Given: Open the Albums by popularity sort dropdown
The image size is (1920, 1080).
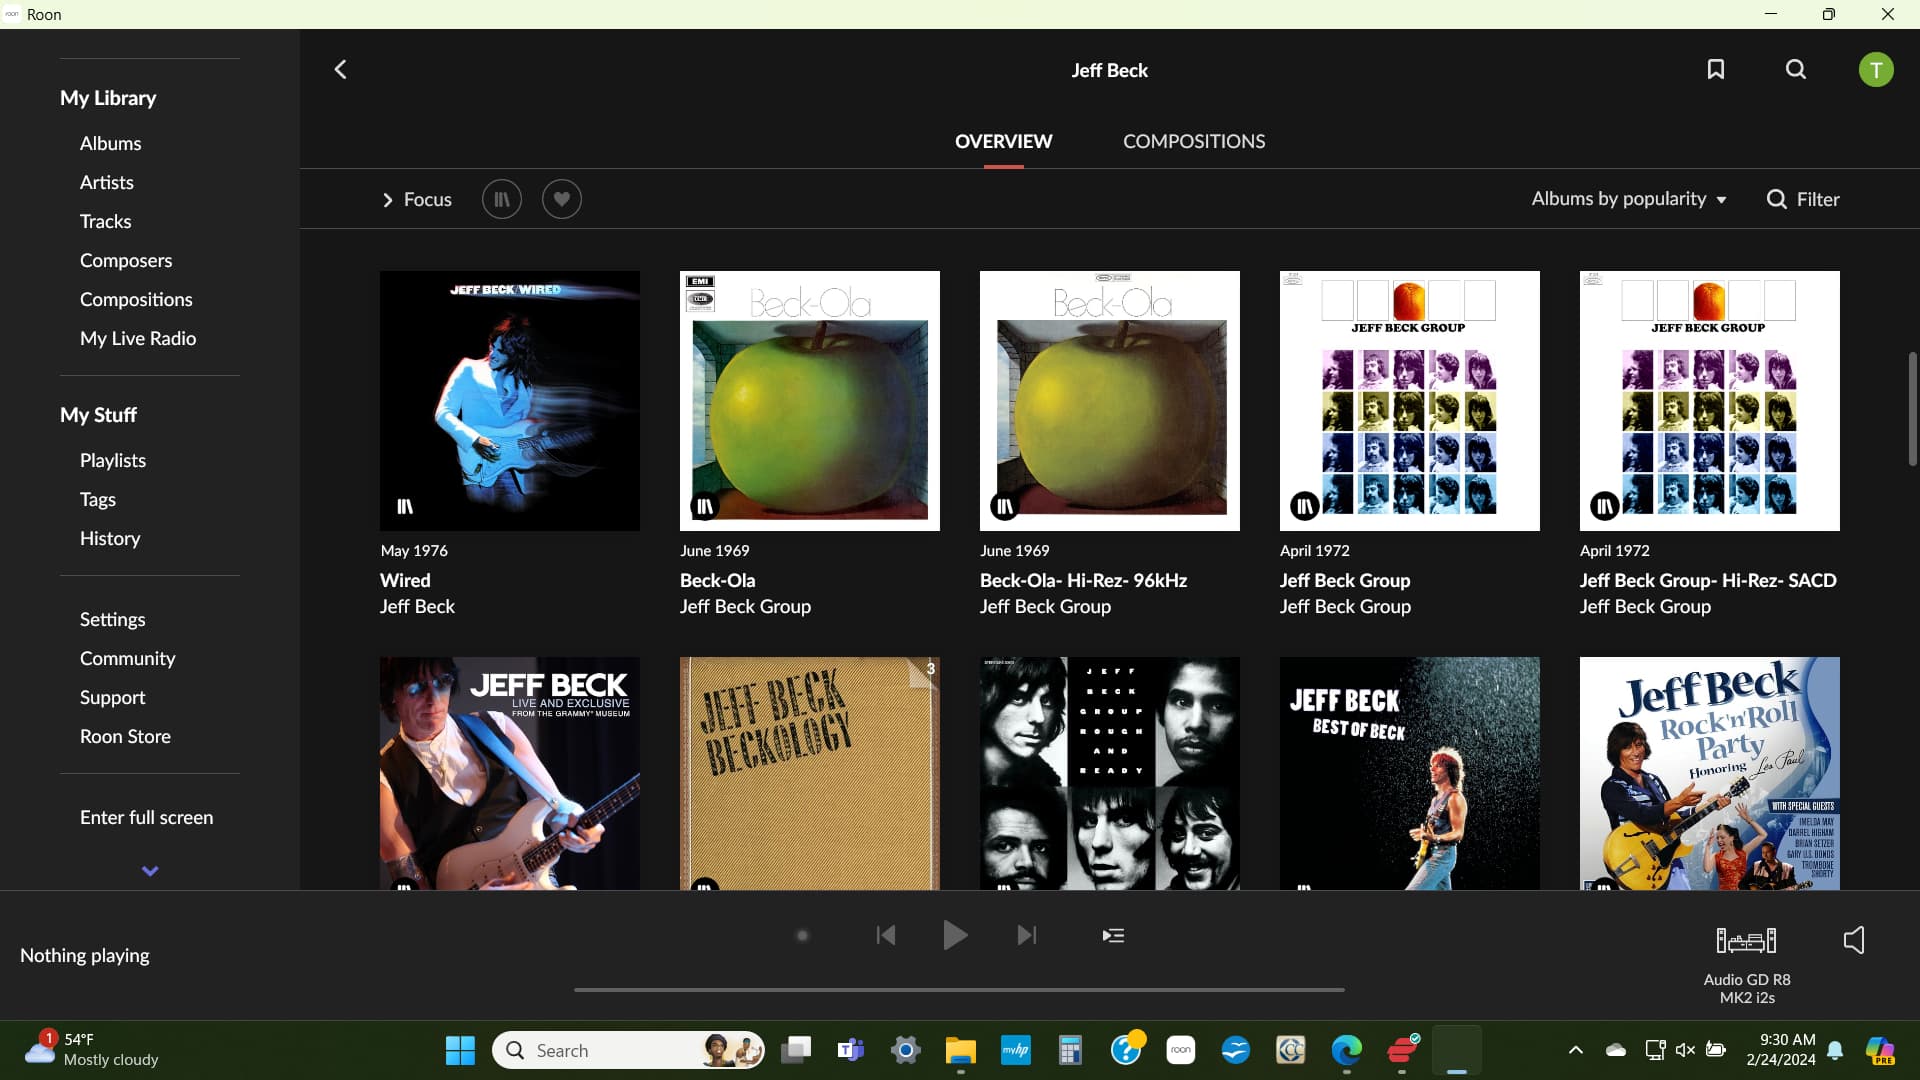Looking at the screenshot, I should coord(1629,199).
